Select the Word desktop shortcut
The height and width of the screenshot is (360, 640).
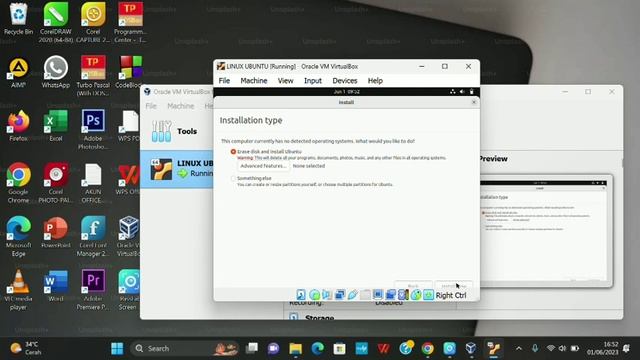point(56,286)
